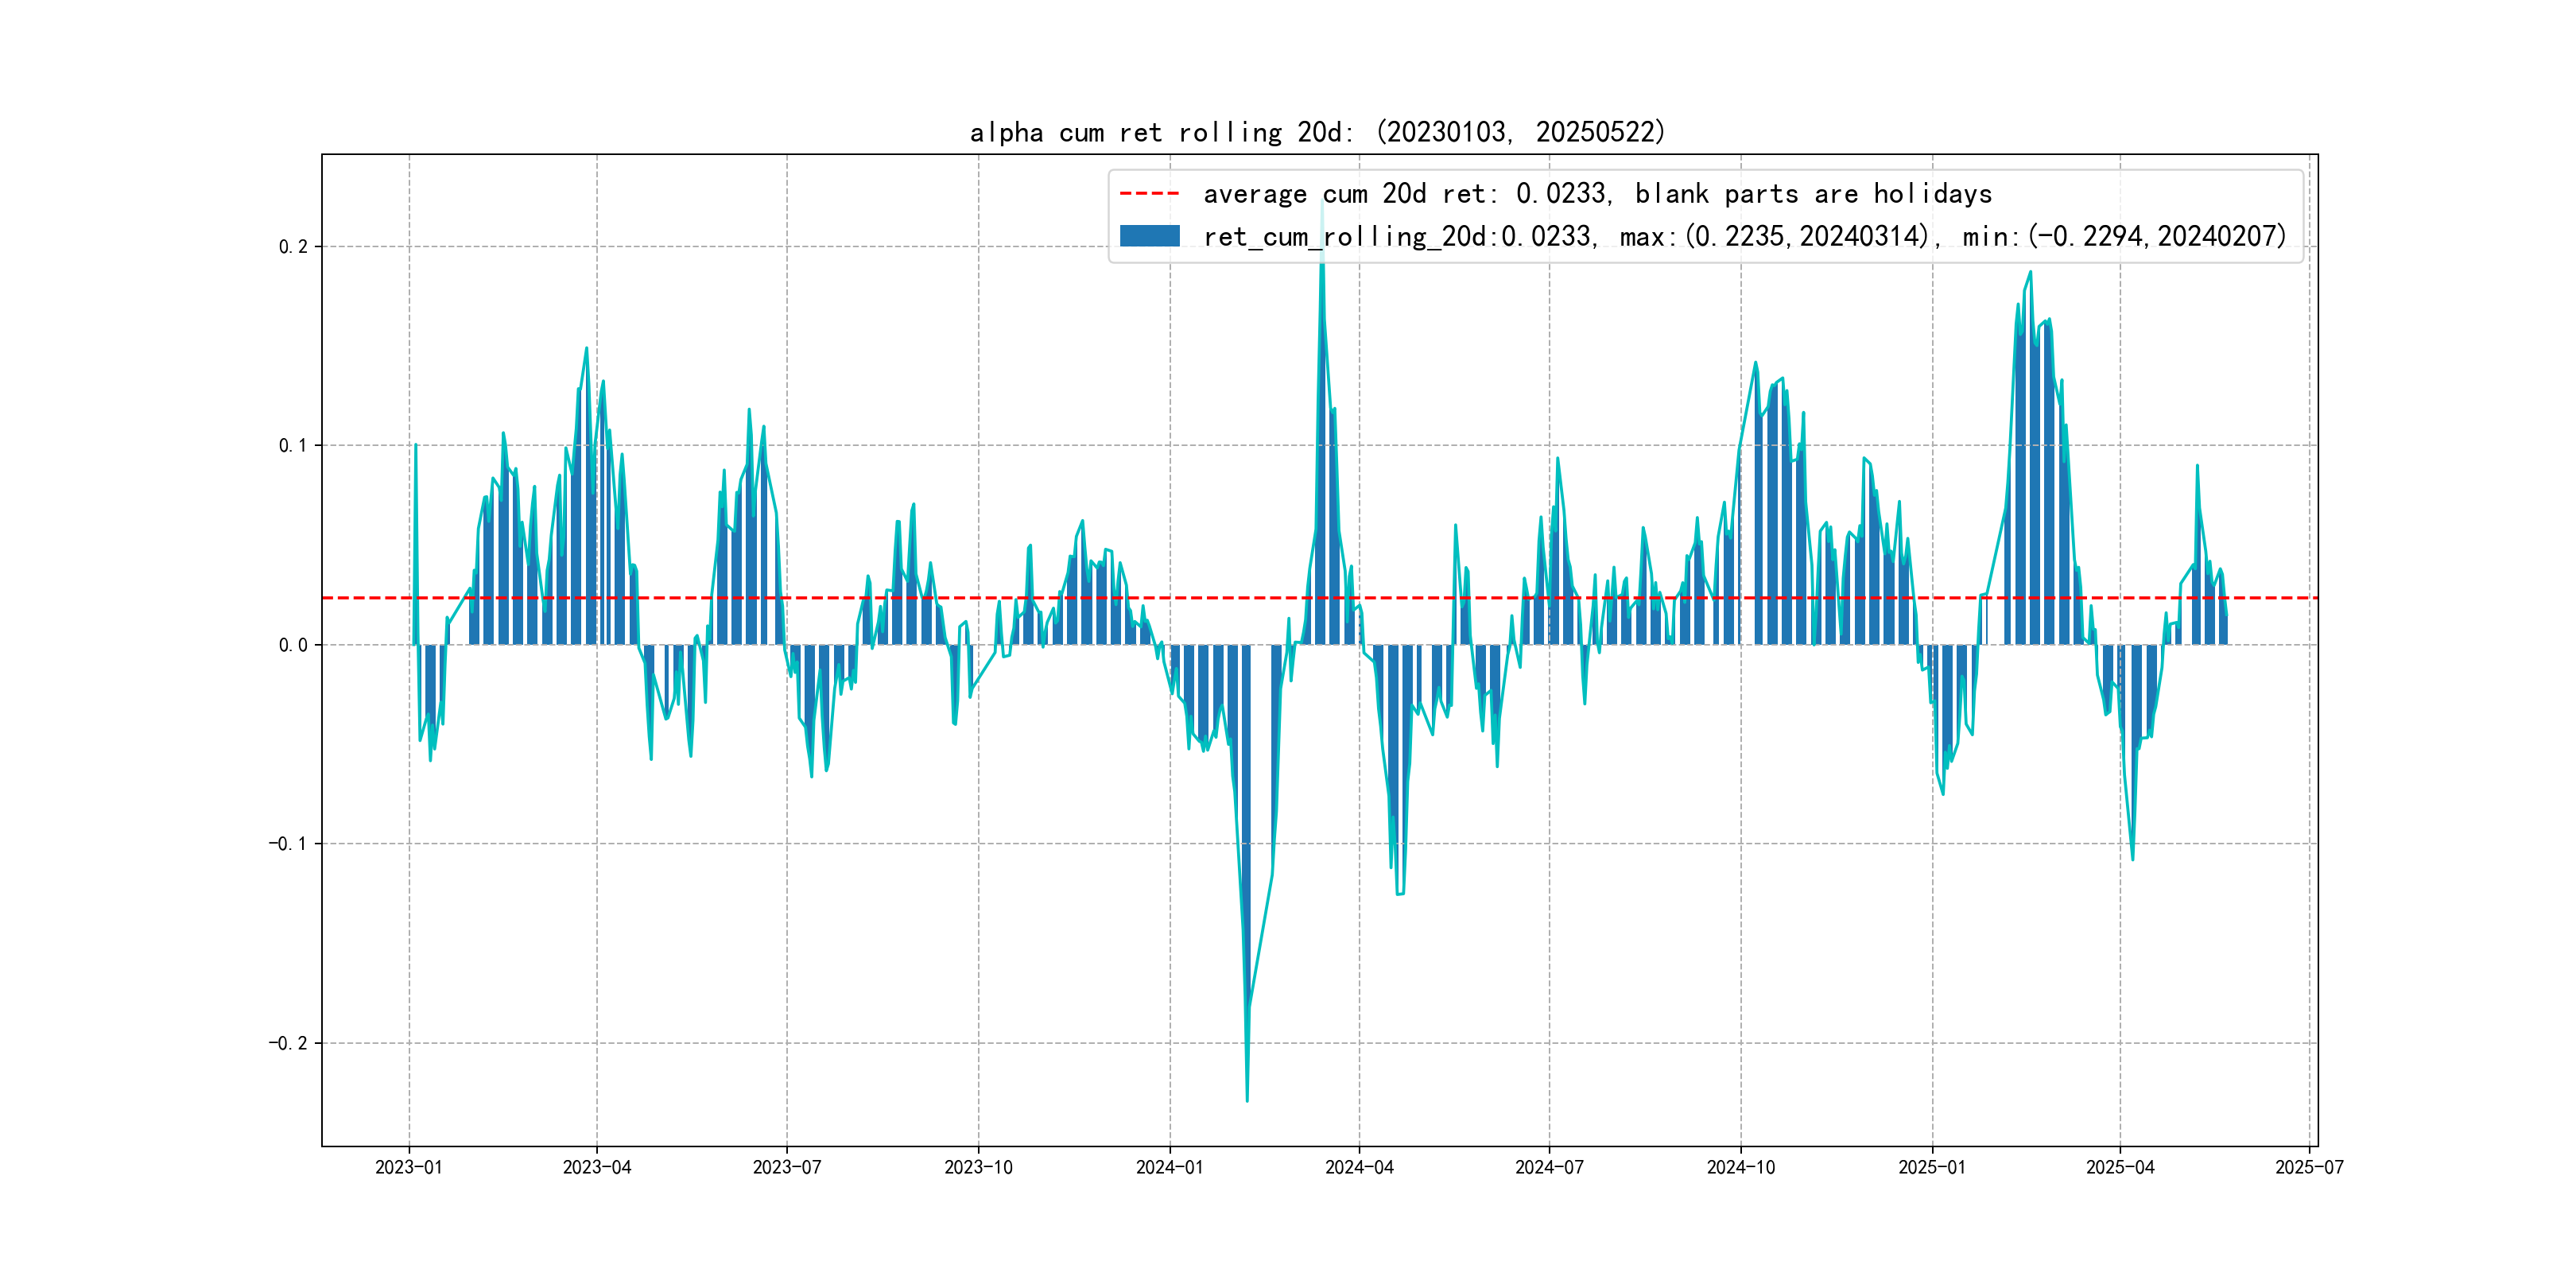Click the 2023-01 x-axis tick label

coord(408,1167)
